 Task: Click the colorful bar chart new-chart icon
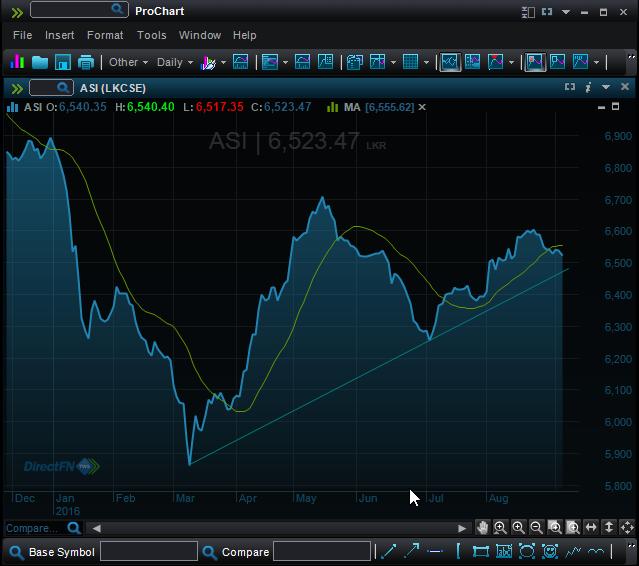coord(17,62)
